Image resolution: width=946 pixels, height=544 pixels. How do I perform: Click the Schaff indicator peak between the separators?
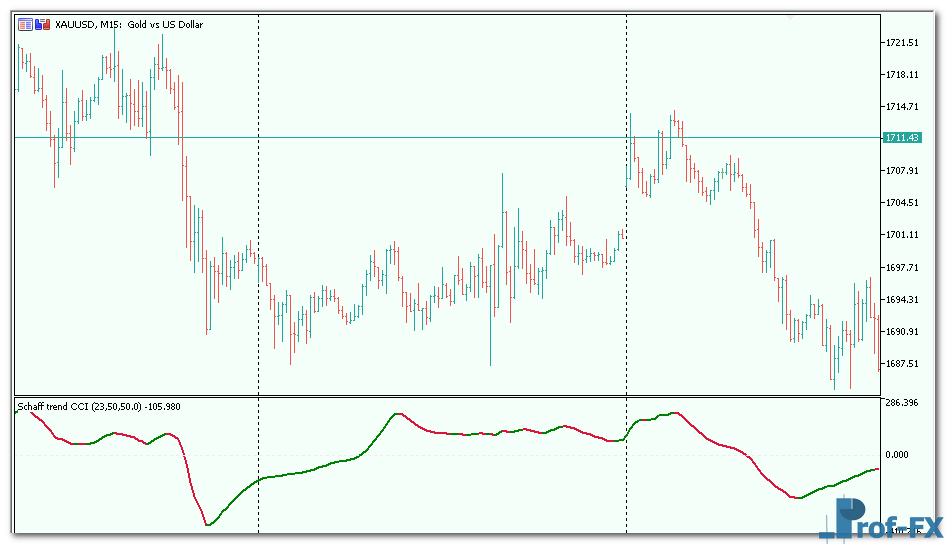pos(398,413)
